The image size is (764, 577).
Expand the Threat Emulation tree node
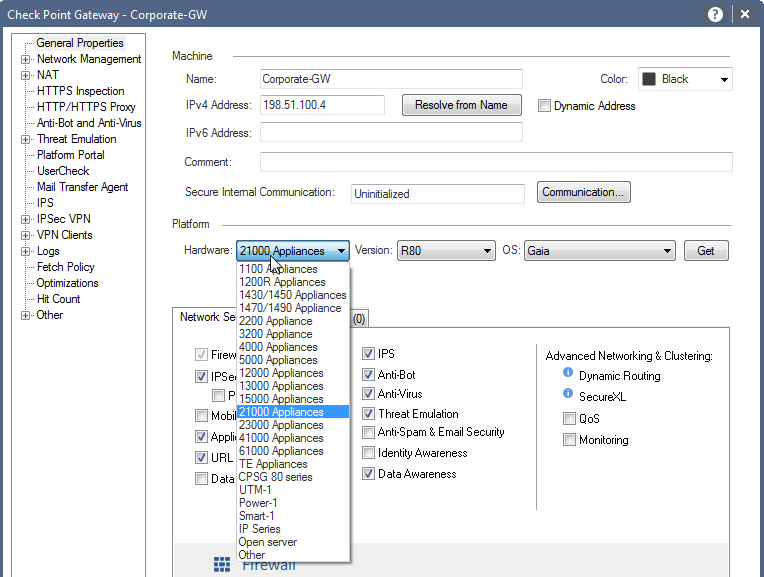[25, 139]
